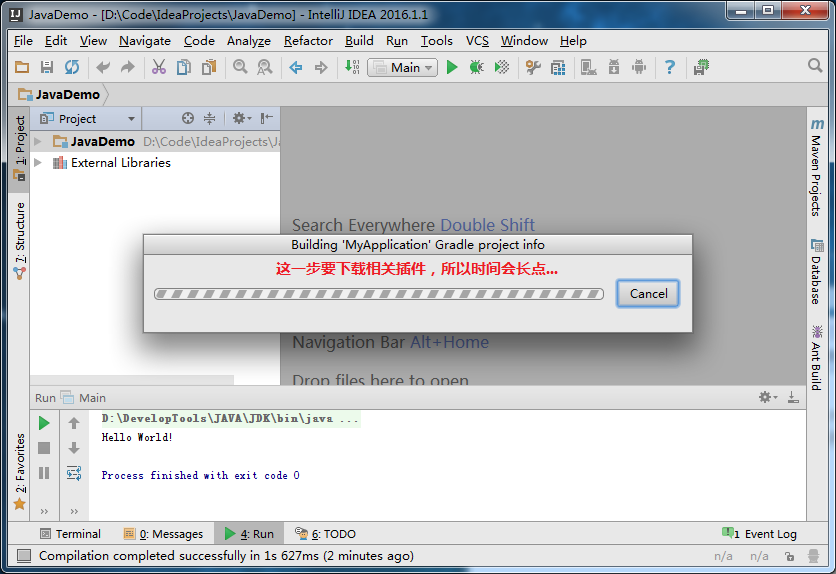836x574 pixels.
Task: Open the Window menu
Action: [x=524, y=41]
